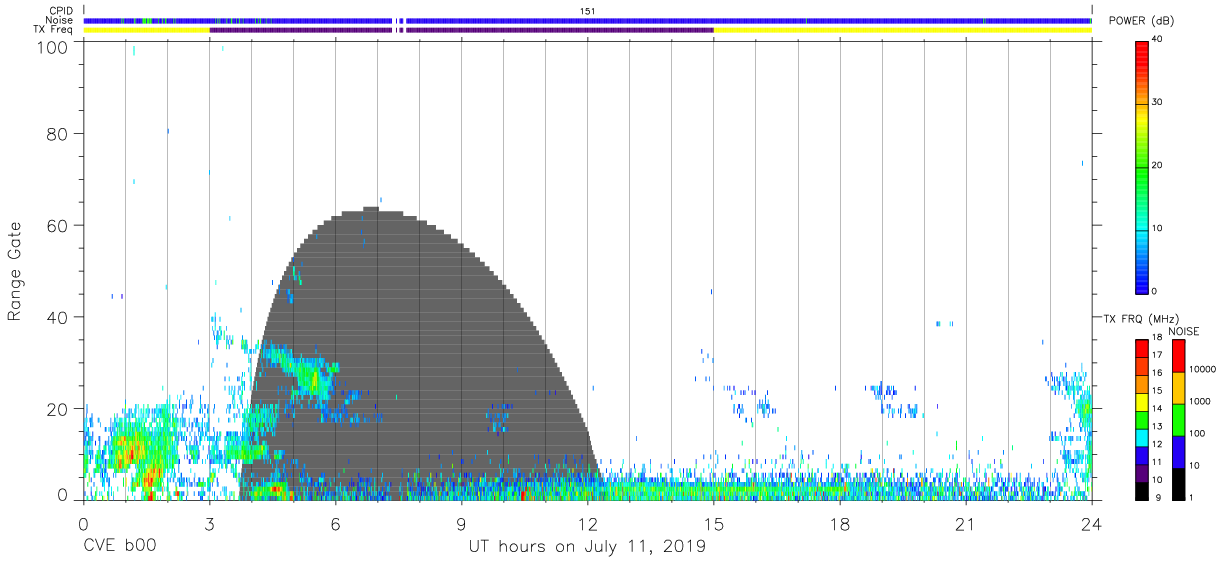Click the x-axis tick label '15'
The image size is (1228, 567).
pyautogui.click(x=713, y=524)
